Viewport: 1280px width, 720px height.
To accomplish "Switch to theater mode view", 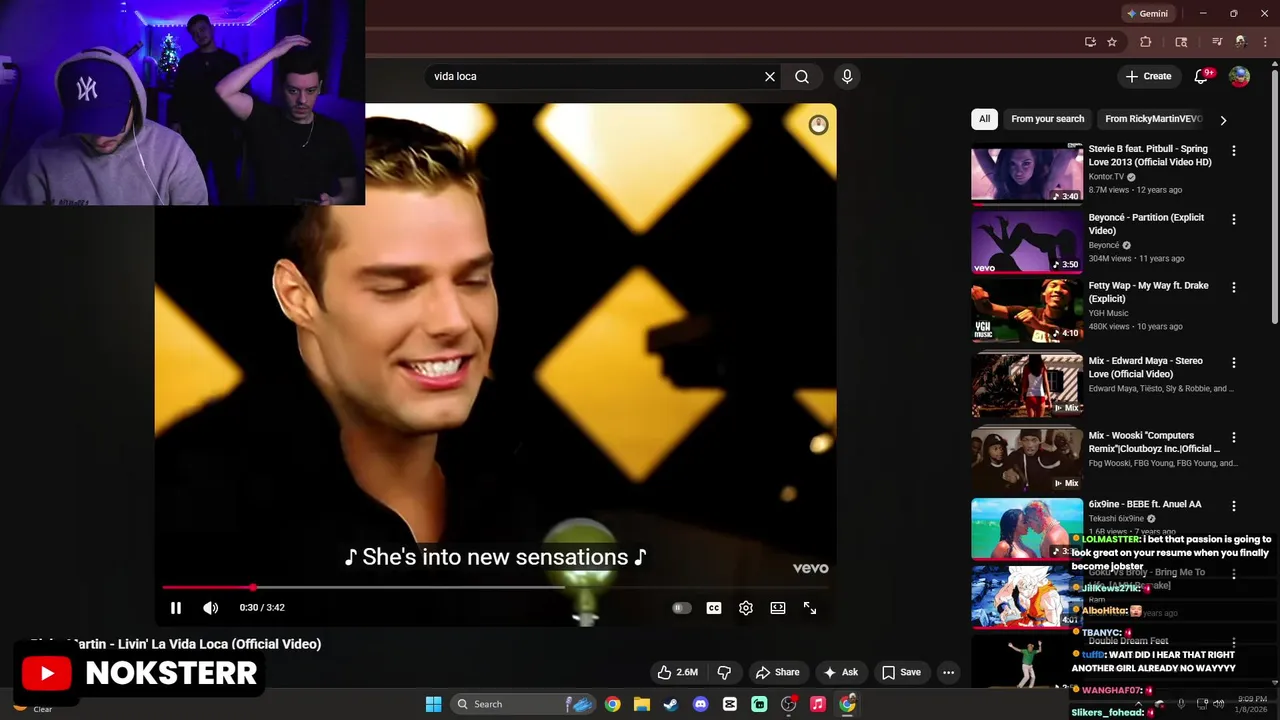I will coord(778,608).
